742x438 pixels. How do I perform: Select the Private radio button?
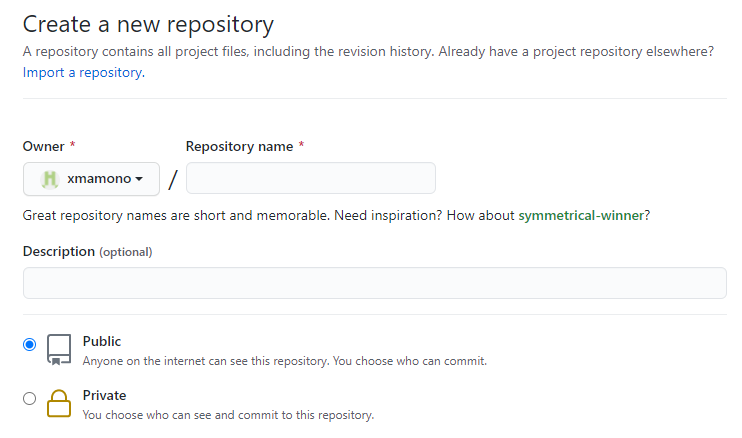click(29, 398)
